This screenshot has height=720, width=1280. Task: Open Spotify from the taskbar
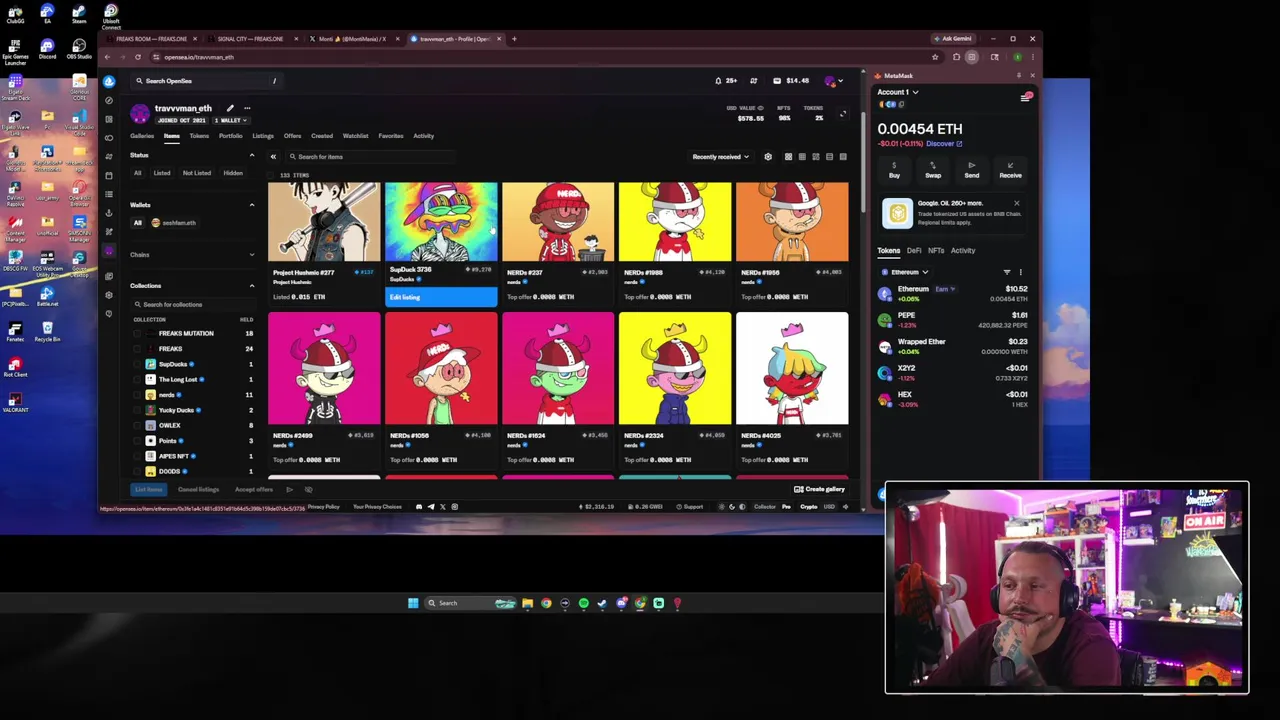pos(583,603)
